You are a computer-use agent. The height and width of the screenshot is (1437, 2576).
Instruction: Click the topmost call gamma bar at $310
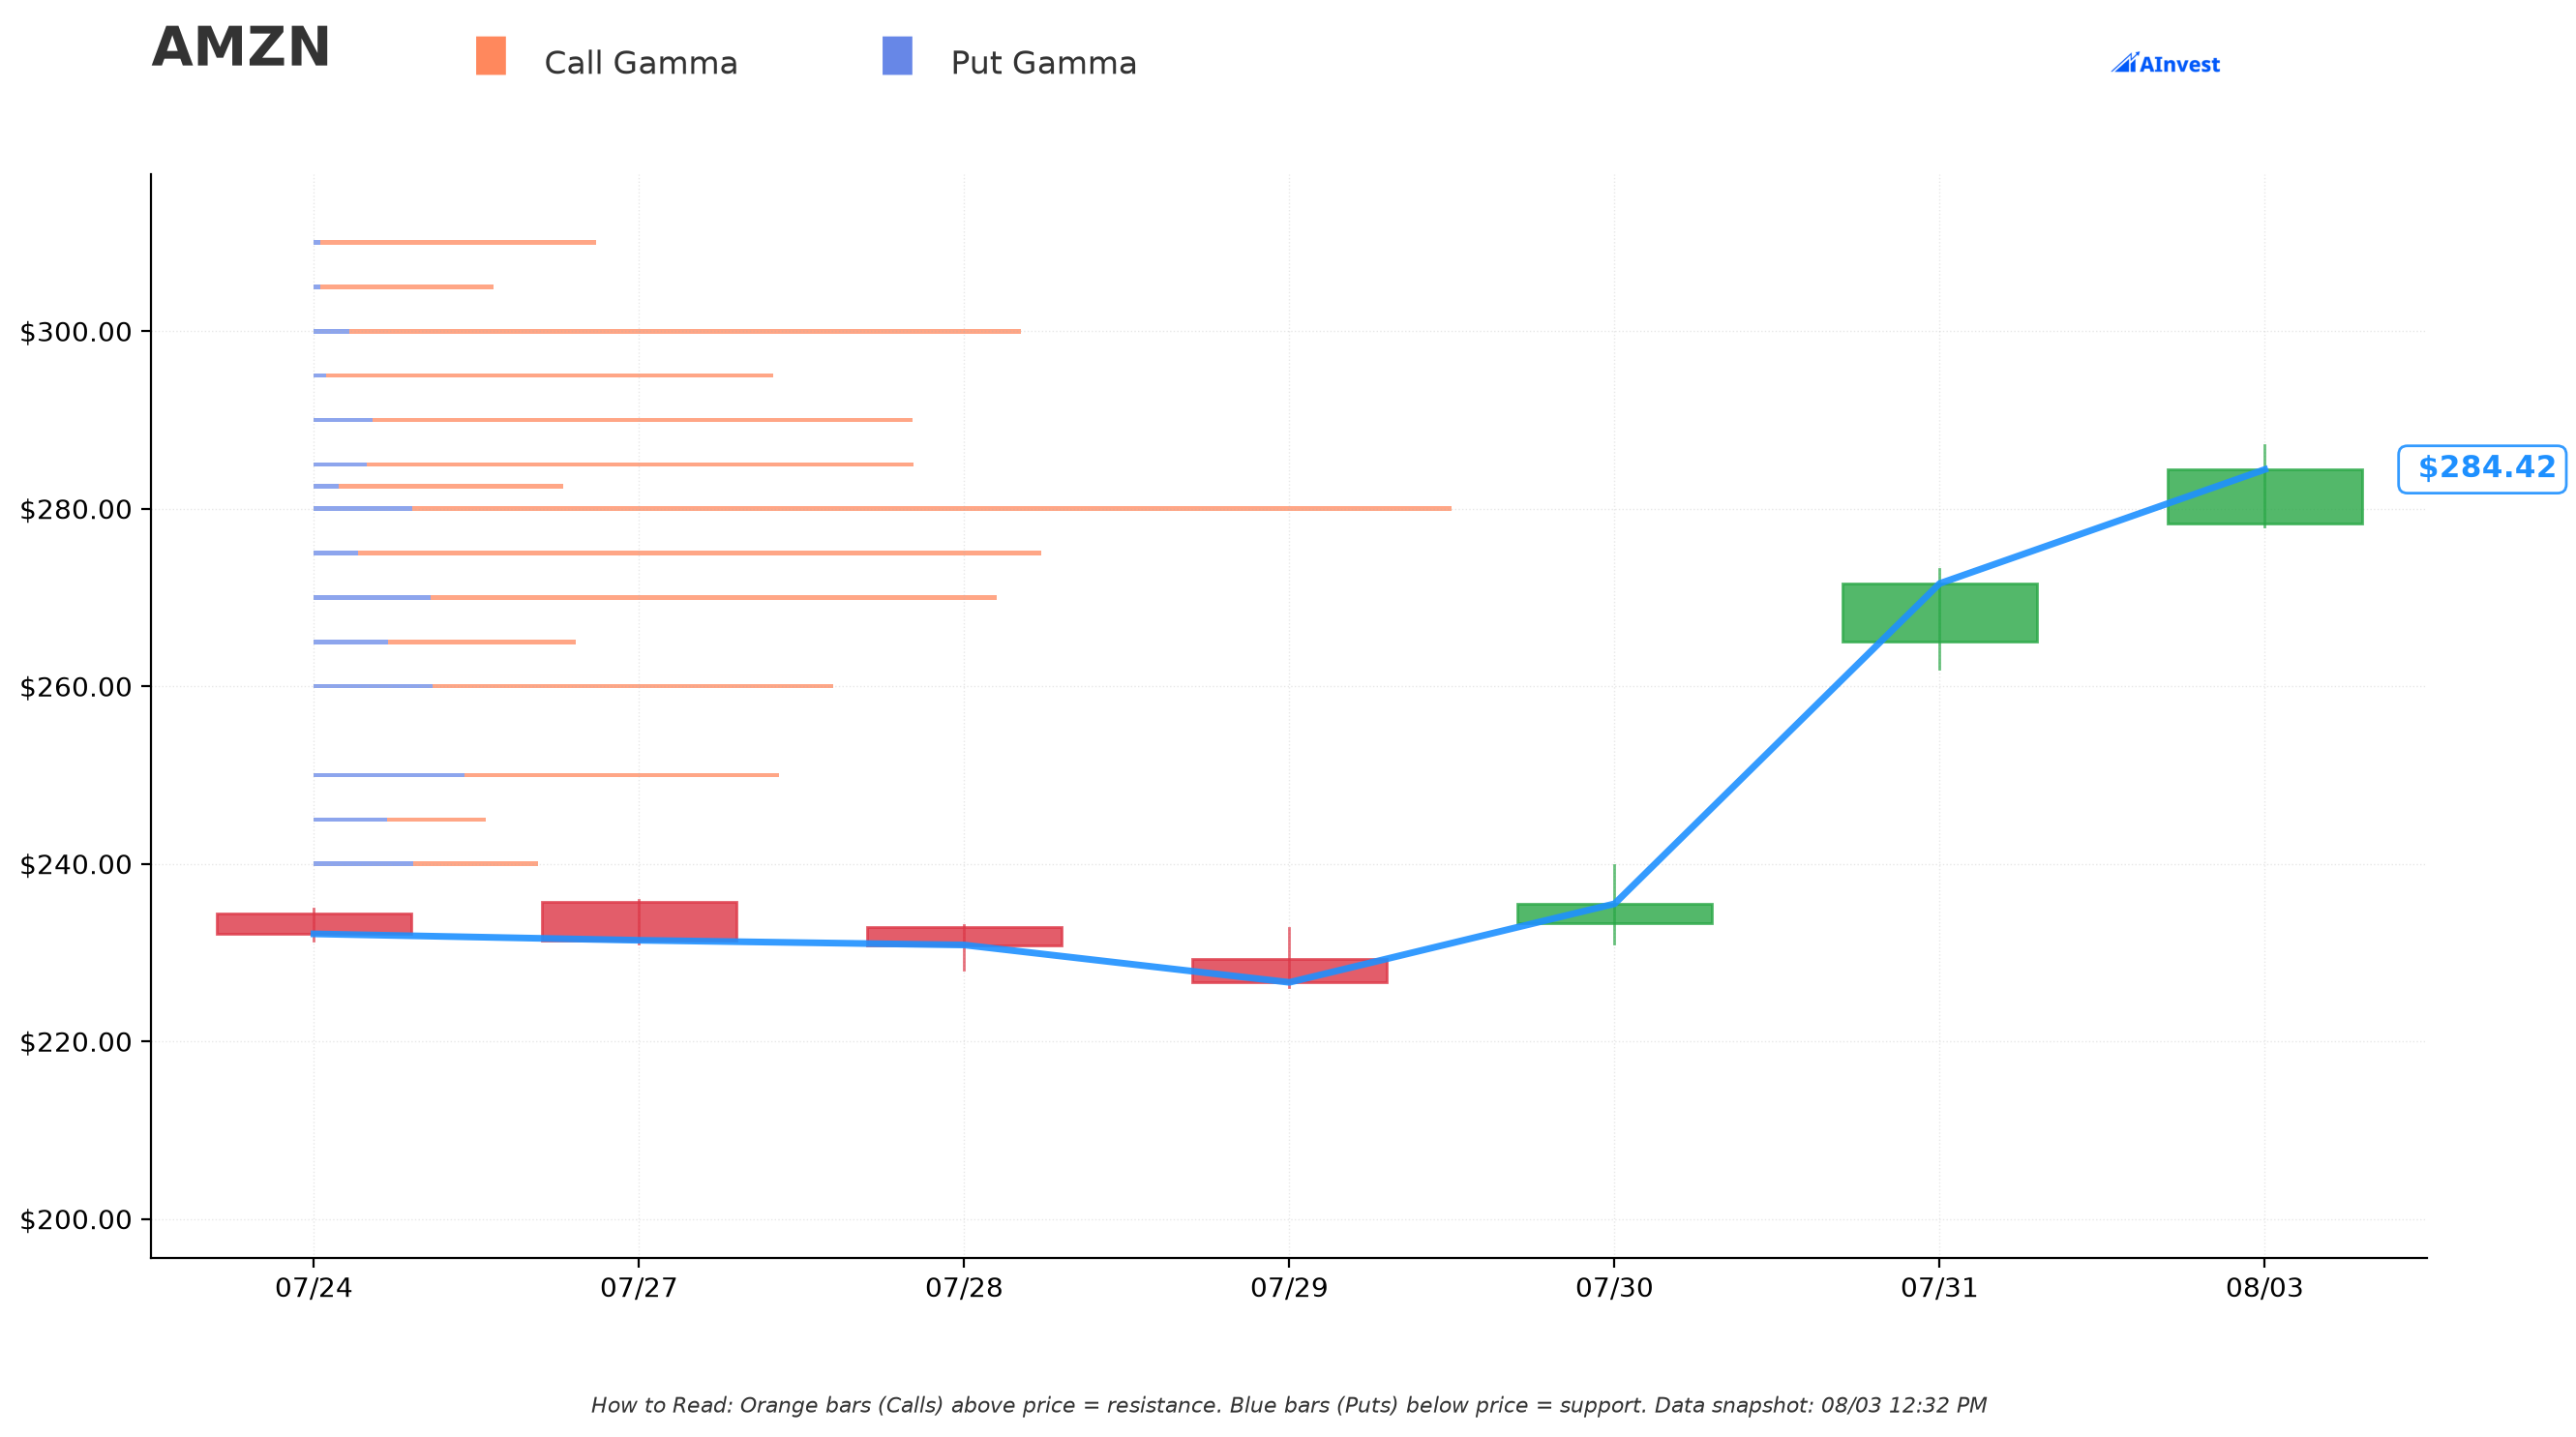(458, 242)
